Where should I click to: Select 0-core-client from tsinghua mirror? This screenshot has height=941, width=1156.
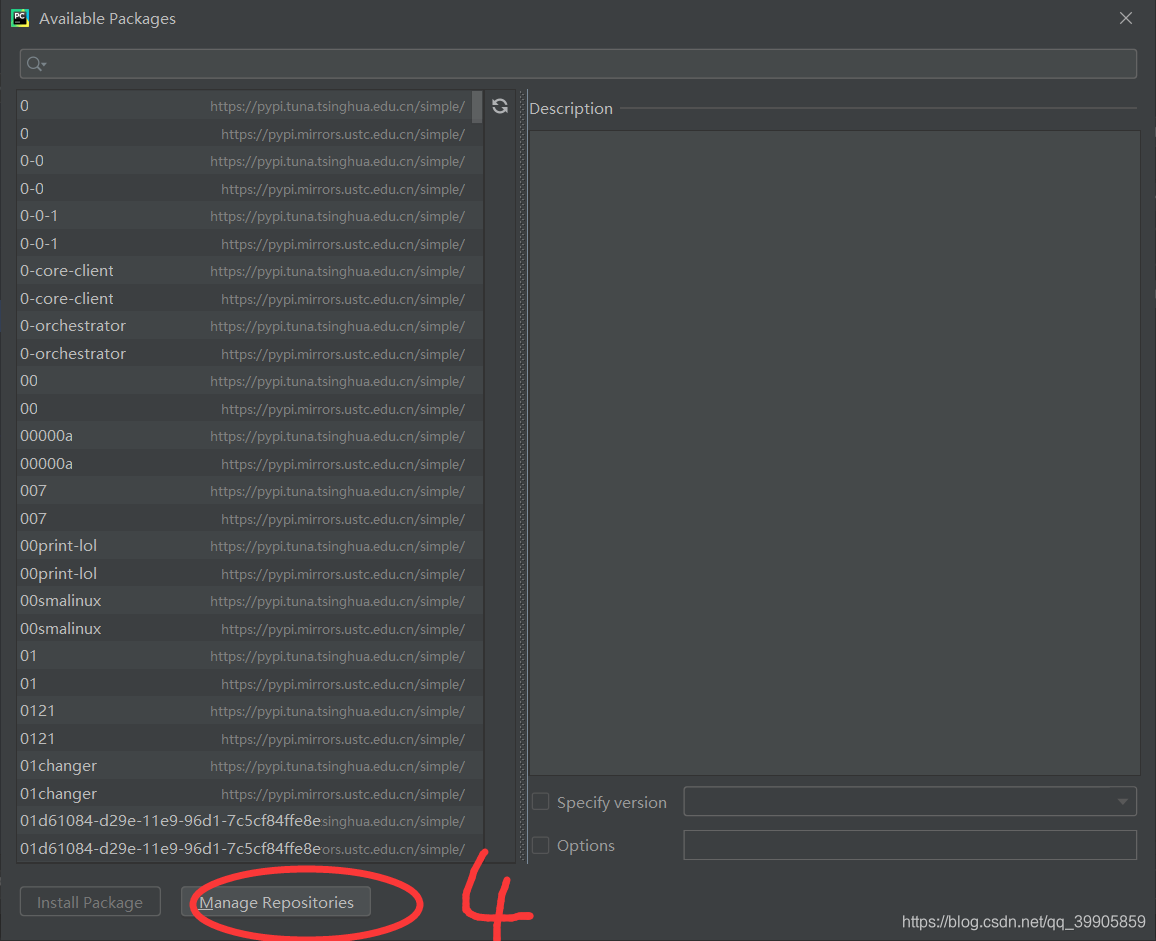[250, 271]
